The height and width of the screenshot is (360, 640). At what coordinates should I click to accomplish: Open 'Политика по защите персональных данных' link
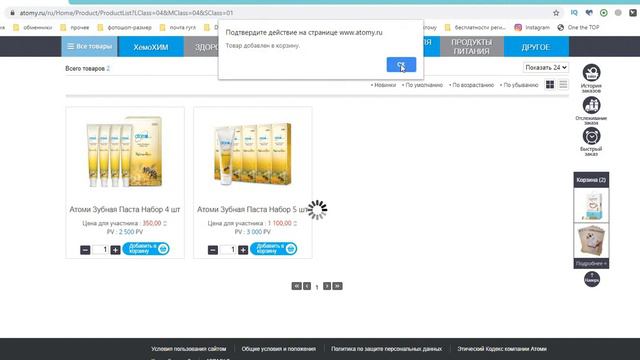tap(387, 349)
